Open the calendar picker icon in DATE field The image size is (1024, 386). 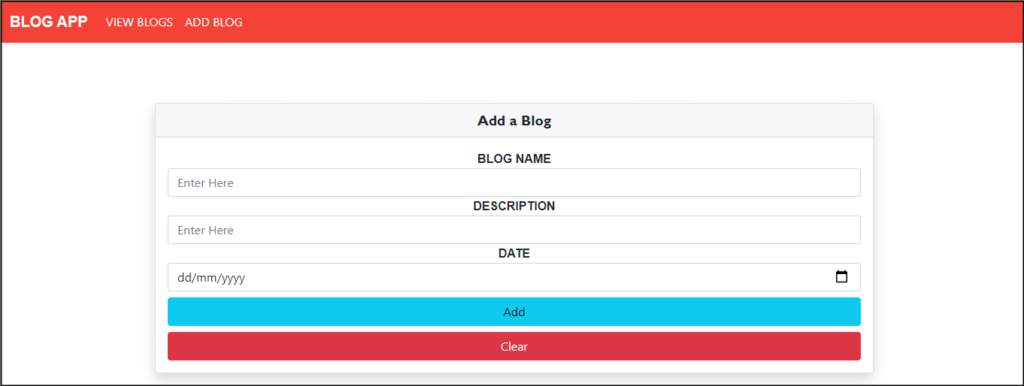click(x=841, y=277)
